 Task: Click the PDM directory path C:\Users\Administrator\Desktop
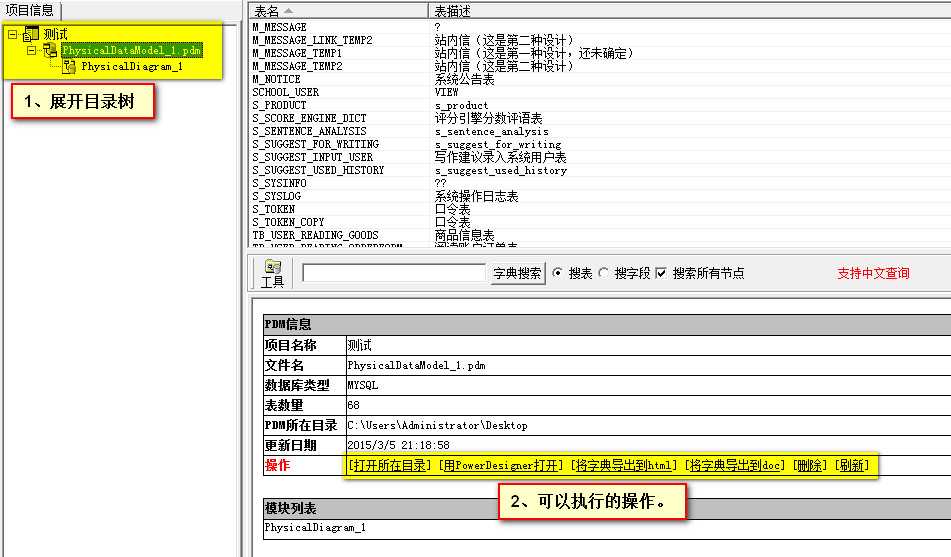tap(437, 425)
